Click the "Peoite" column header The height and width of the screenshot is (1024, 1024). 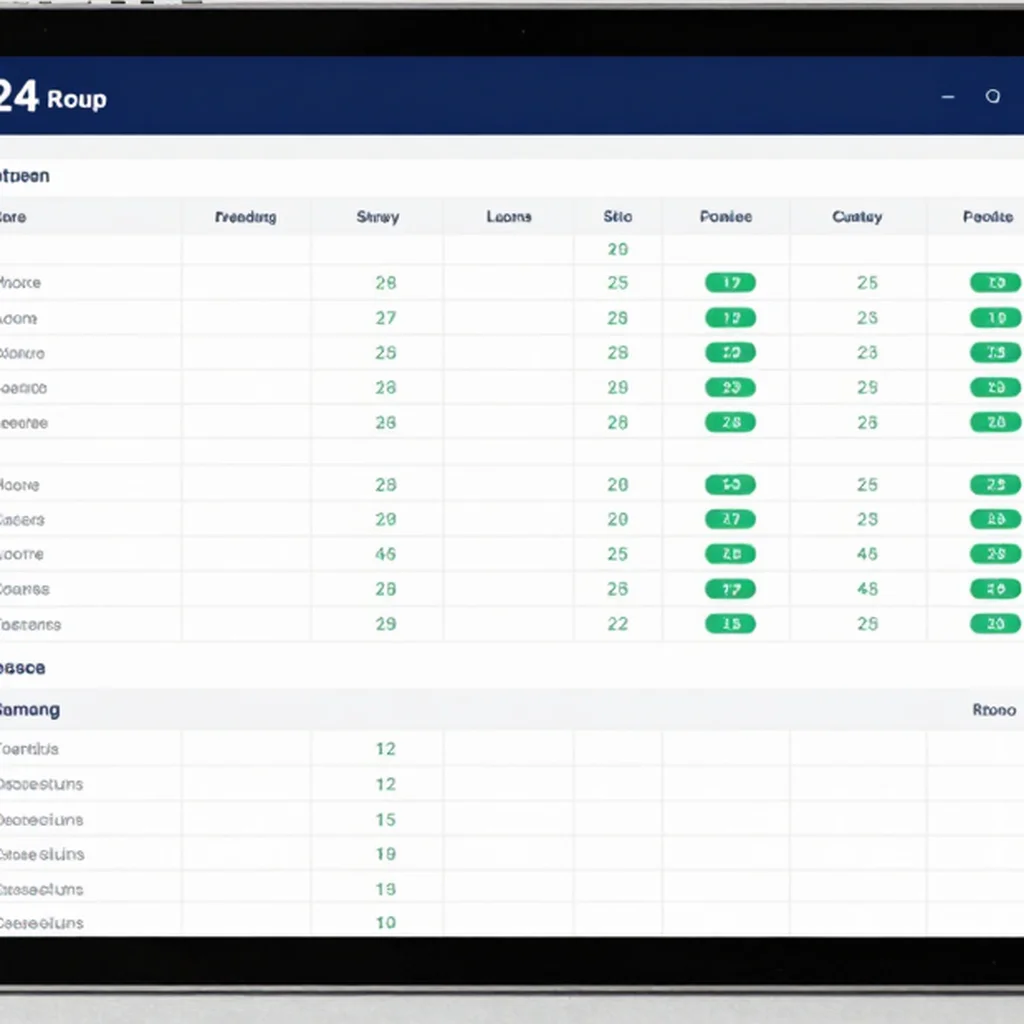[988, 217]
